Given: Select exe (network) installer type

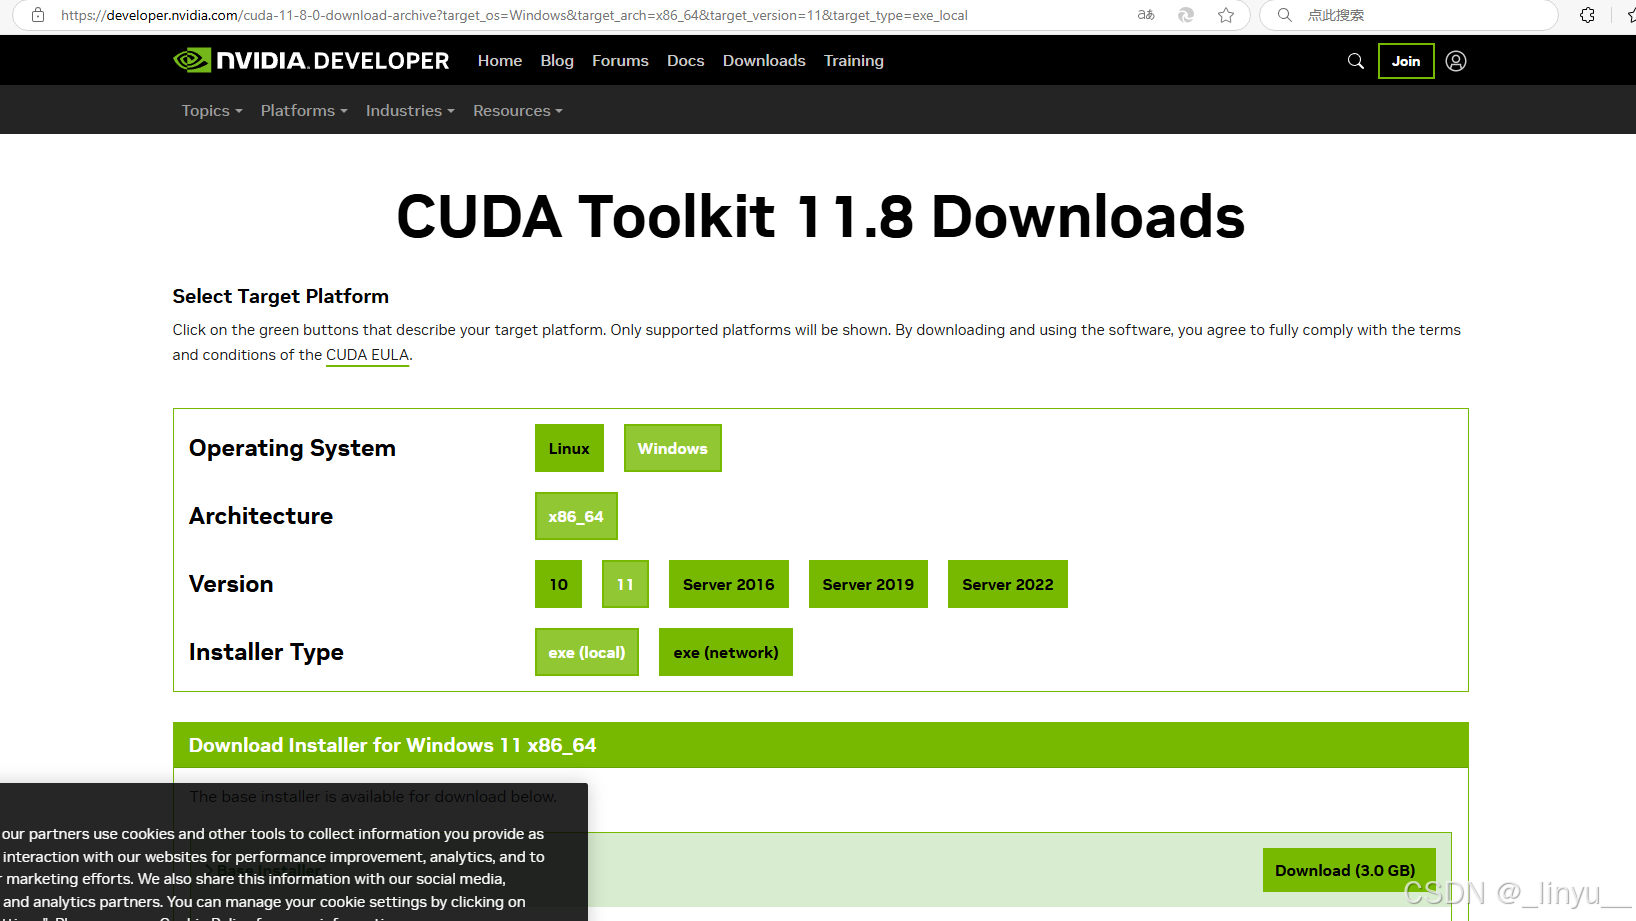Looking at the screenshot, I should pos(726,652).
